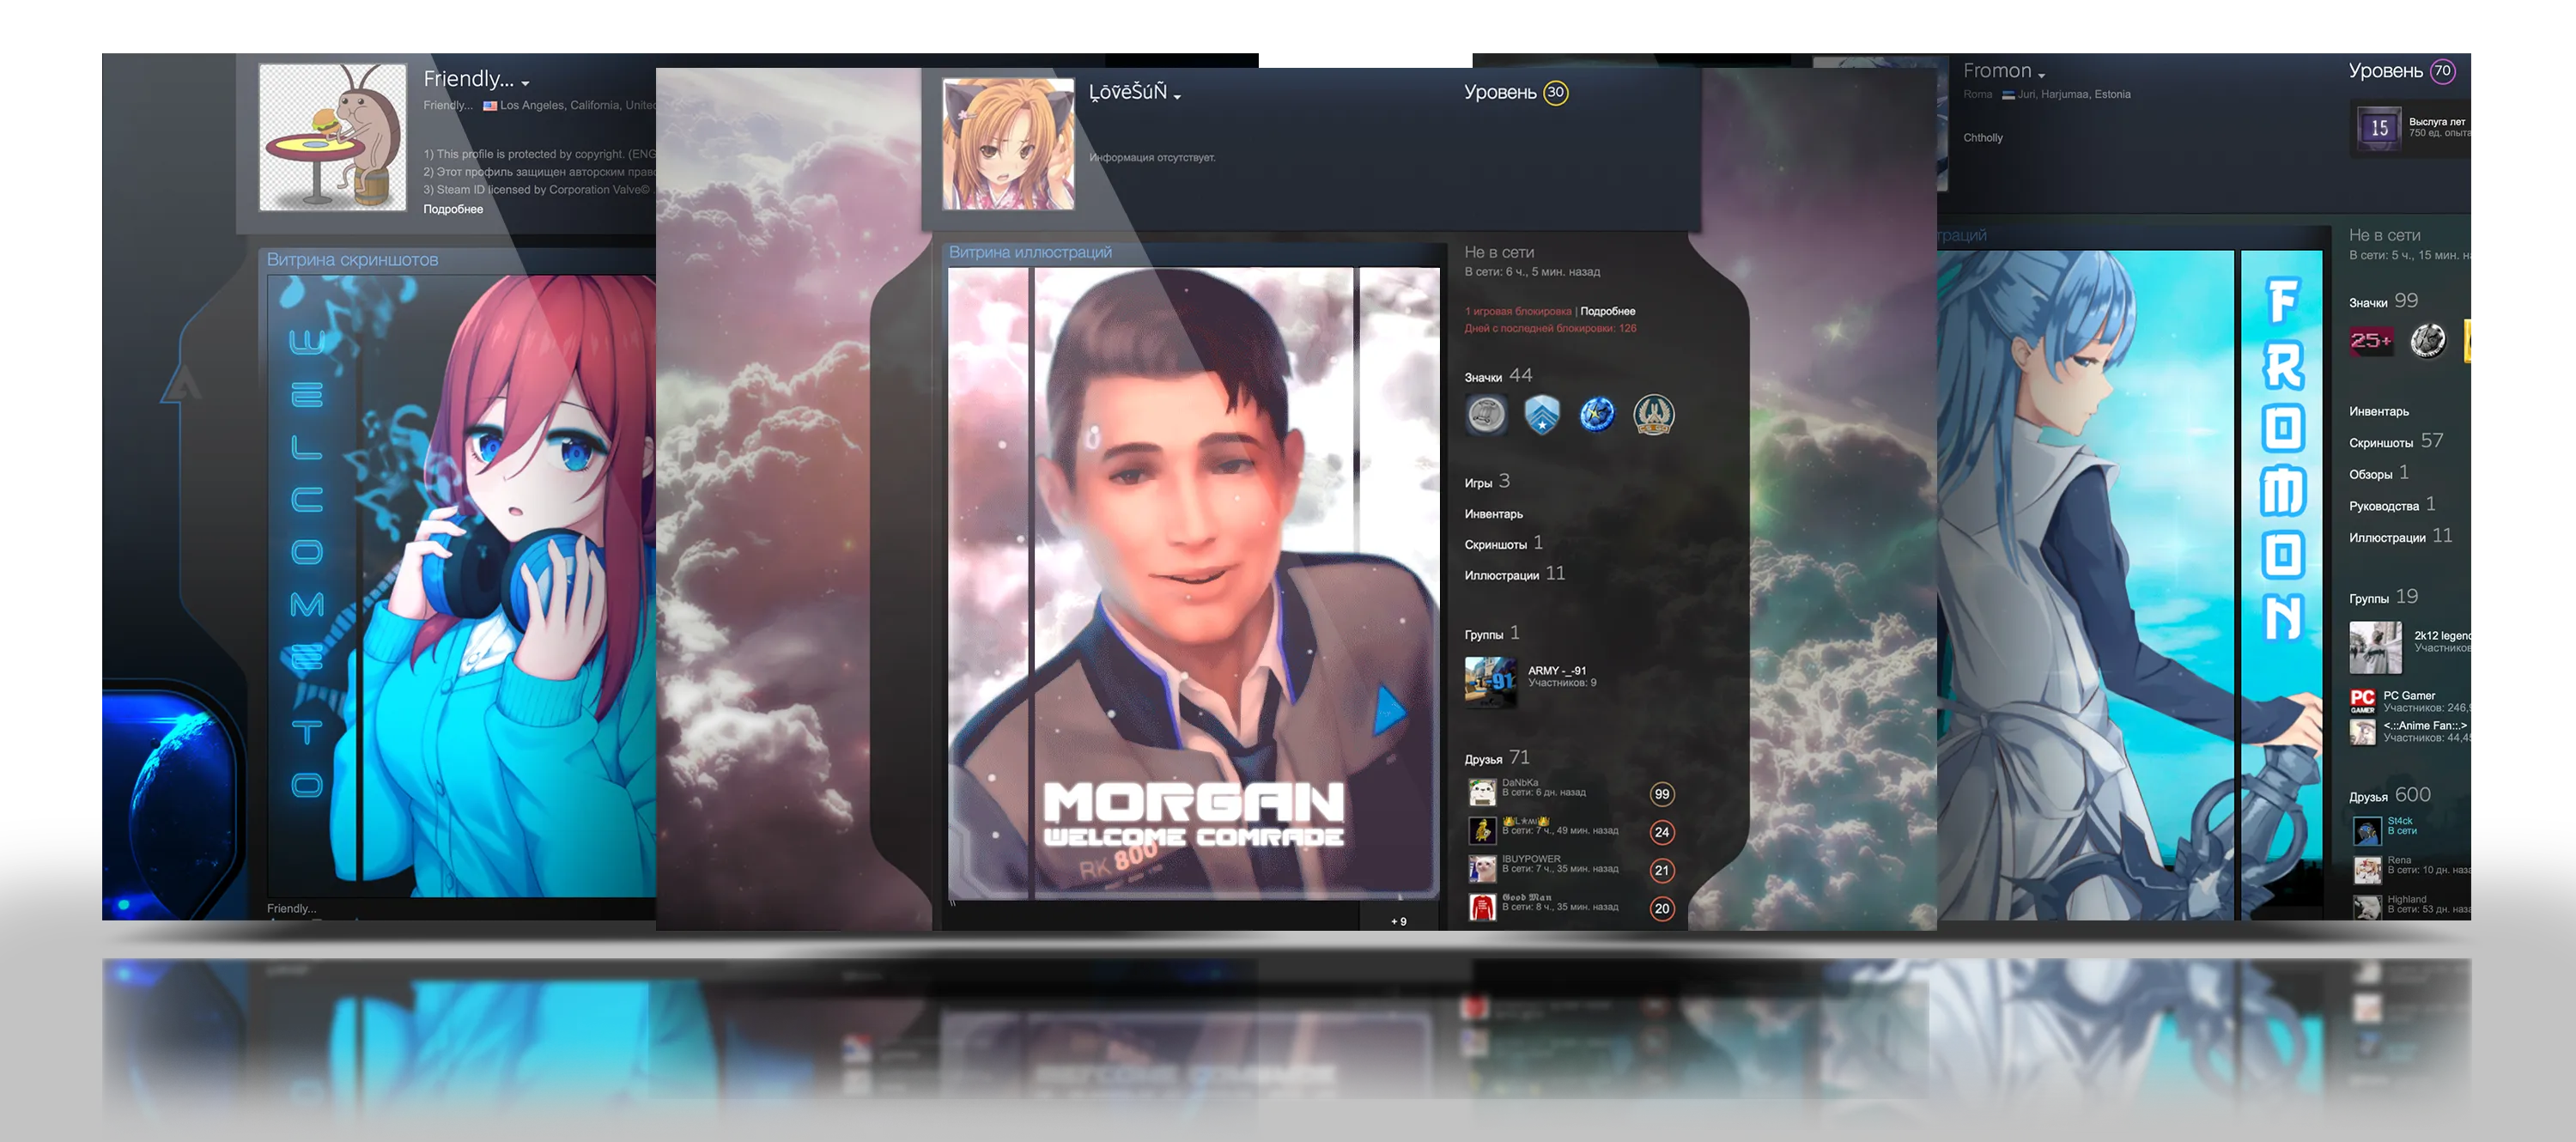Open Инвентарь on center profile
This screenshot has height=1142, width=2576.
(x=1493, y=514)
